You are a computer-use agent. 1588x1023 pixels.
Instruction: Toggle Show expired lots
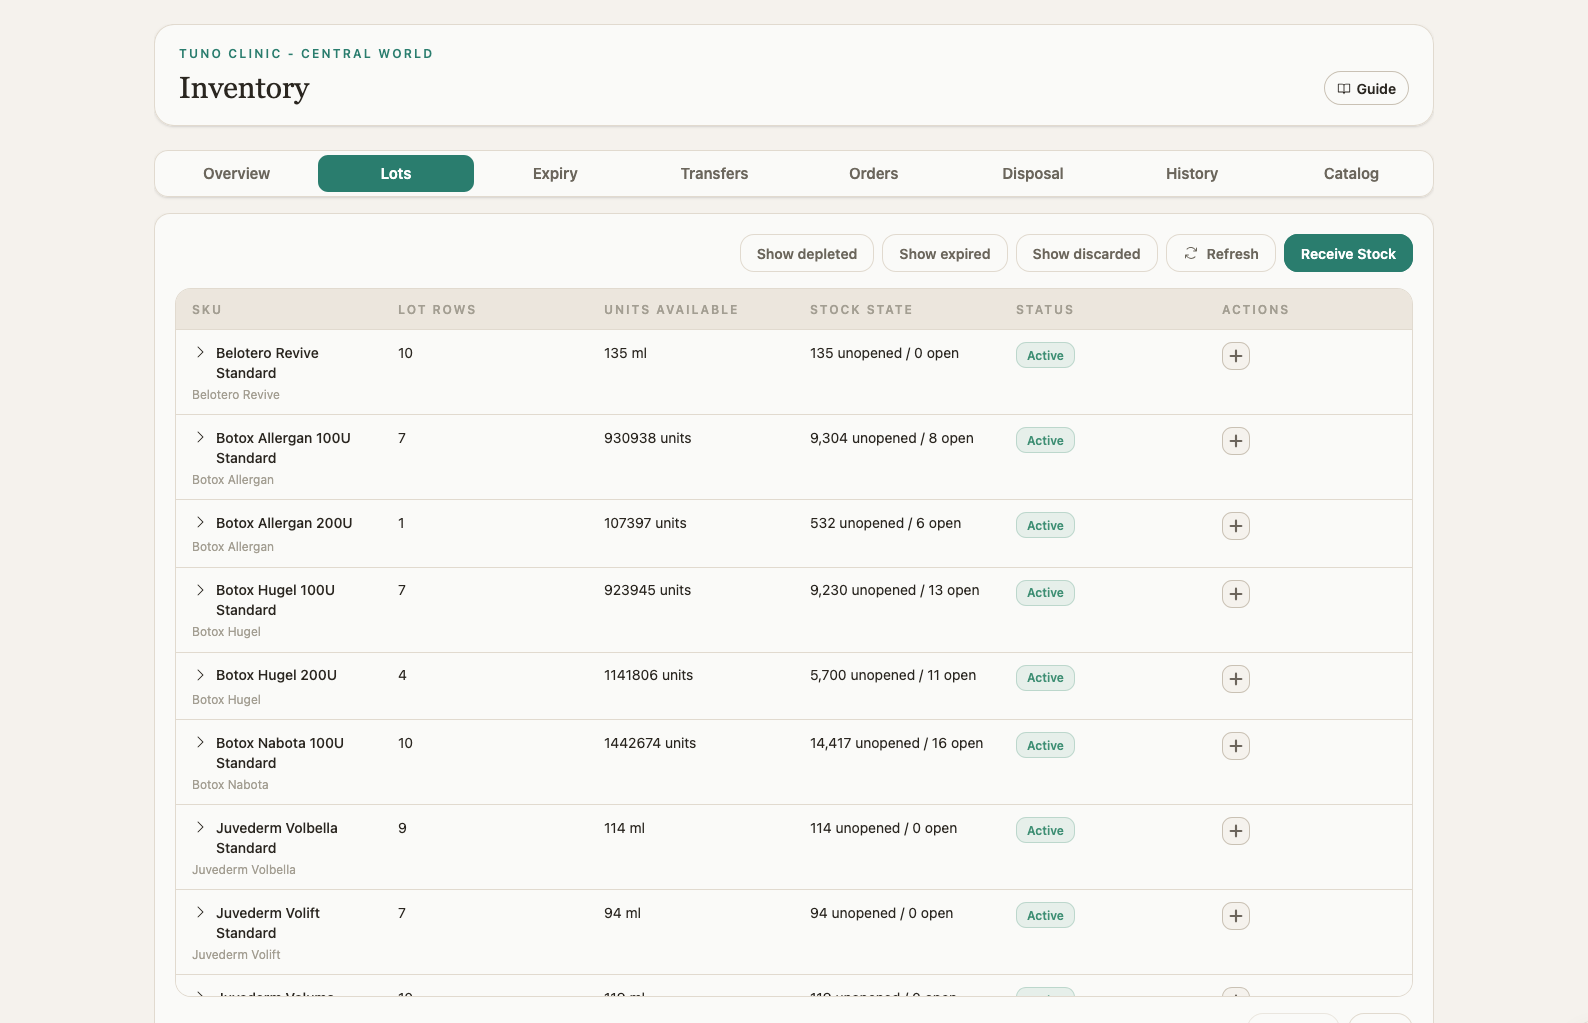(945, 253)
